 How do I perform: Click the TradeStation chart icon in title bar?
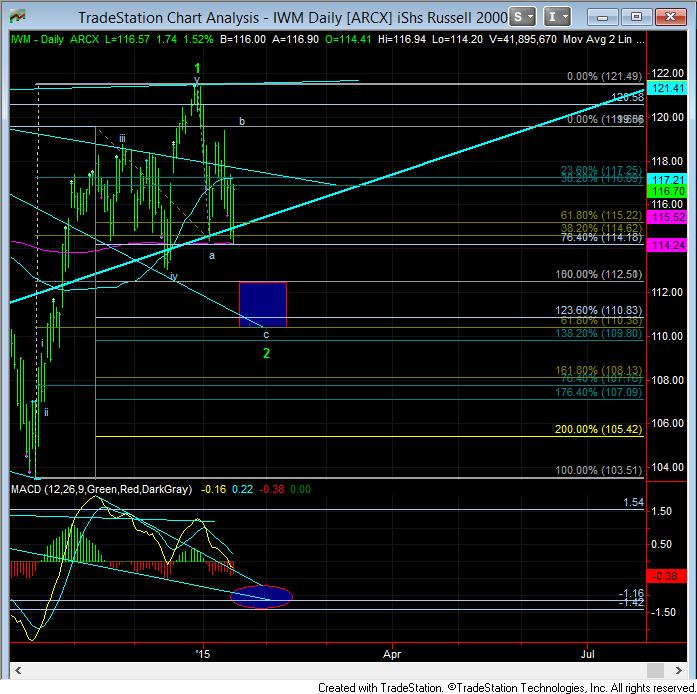coord(17,17)
